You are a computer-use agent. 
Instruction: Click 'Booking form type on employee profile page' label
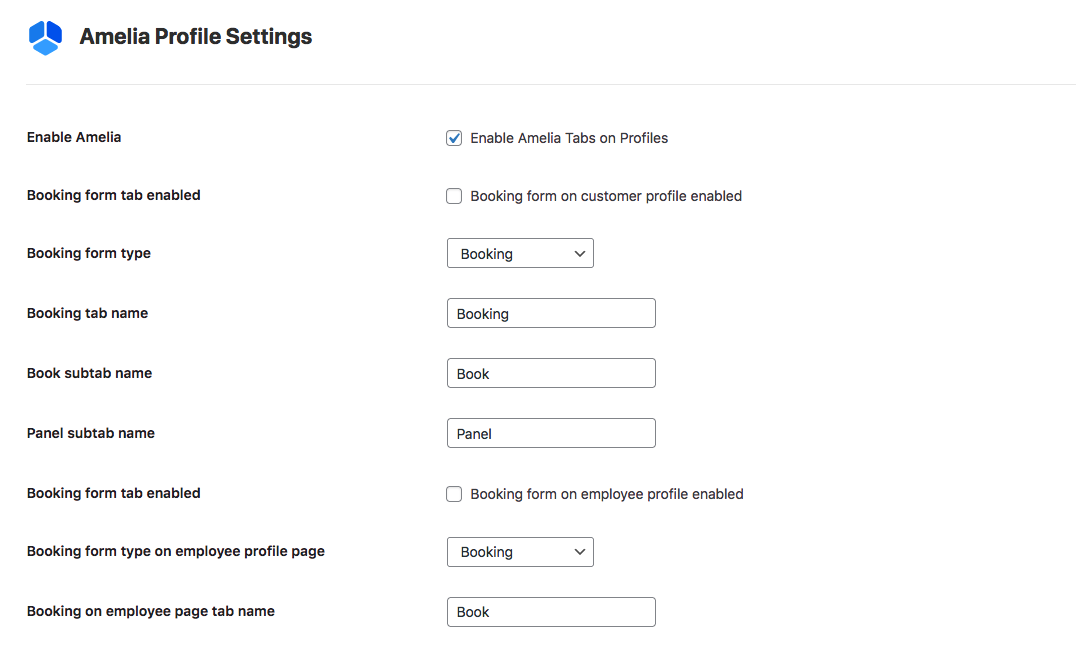coord(176,551)
